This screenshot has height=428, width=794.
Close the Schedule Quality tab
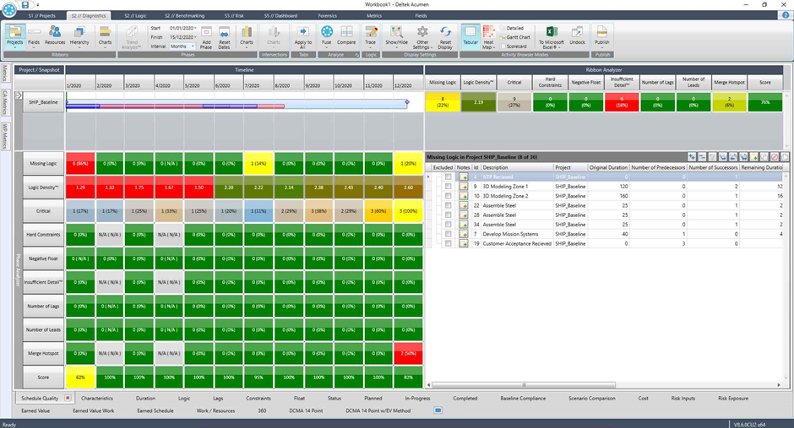68,398
